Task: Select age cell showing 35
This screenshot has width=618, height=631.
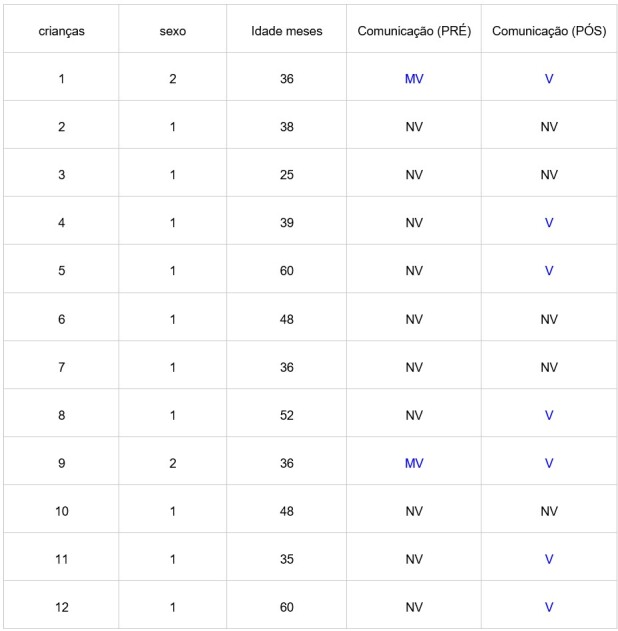Action: coord(286,559)
